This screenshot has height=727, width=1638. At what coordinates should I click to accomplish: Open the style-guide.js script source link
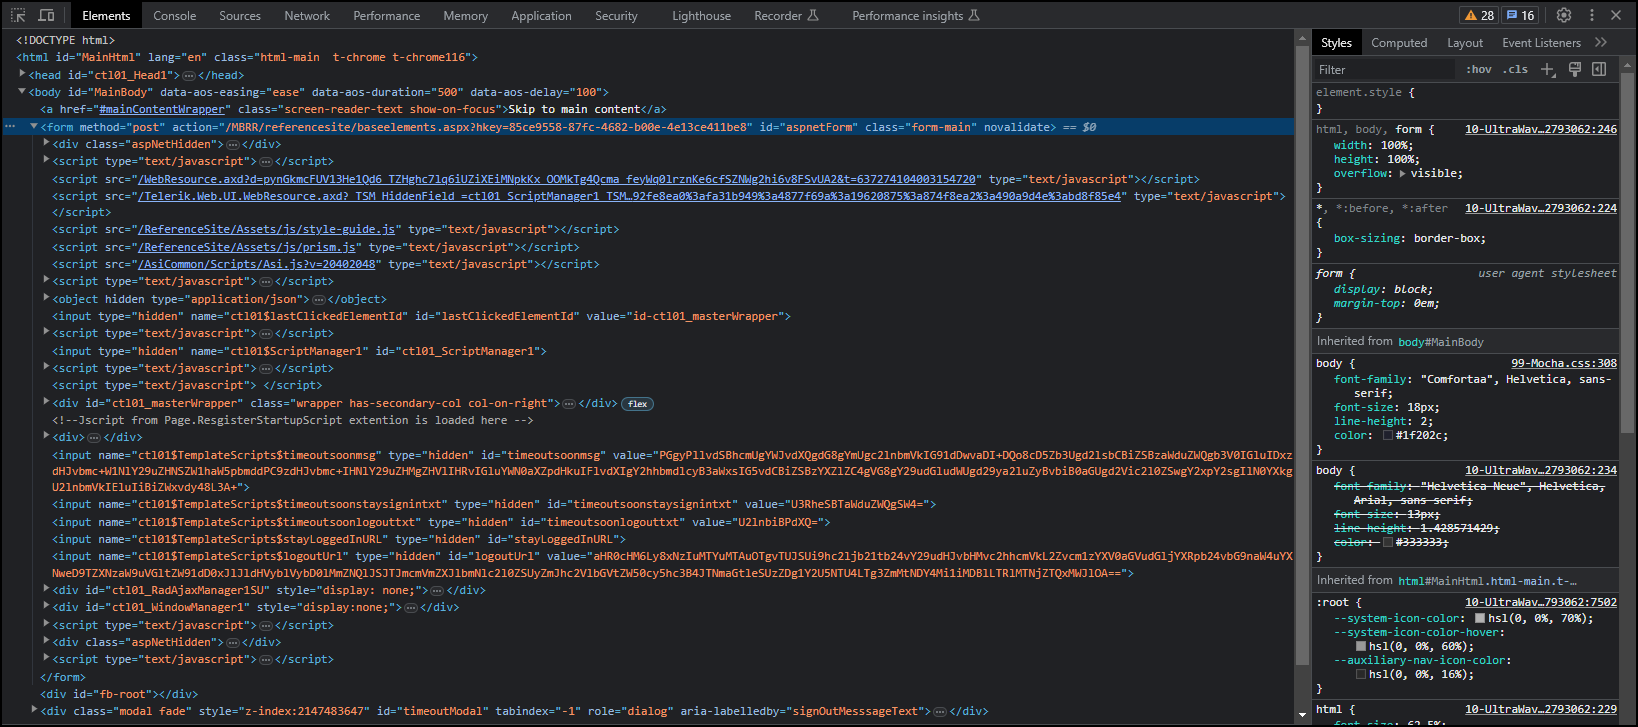point(267,229)
